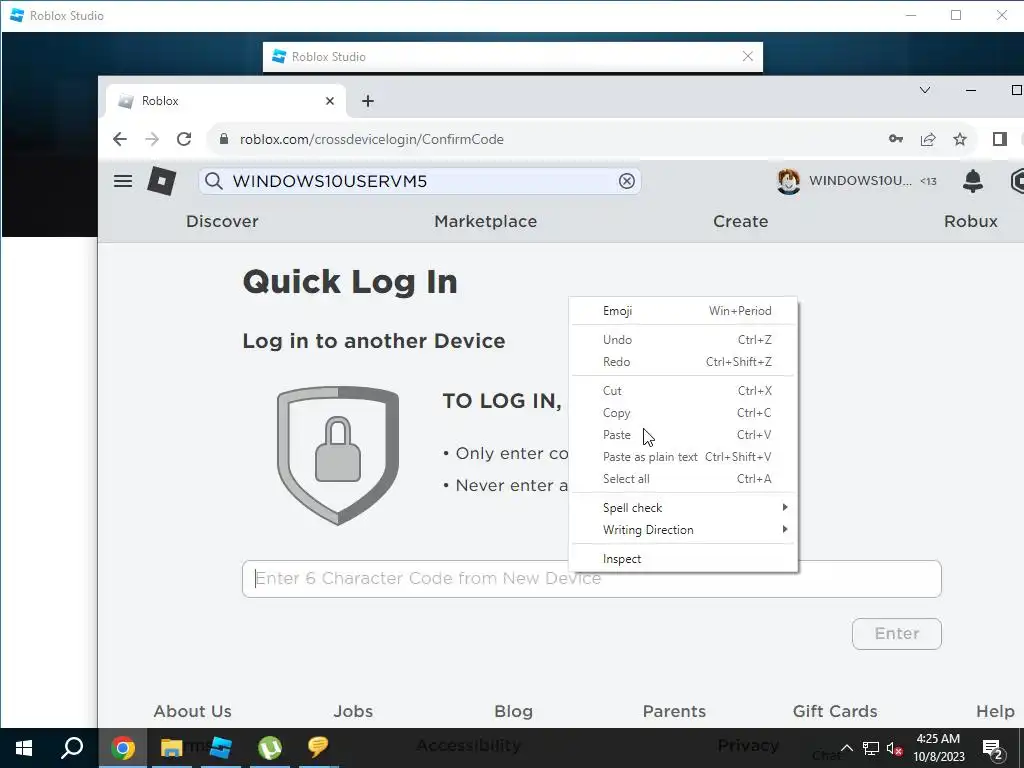Viewport: 1024px width, 768px height.
Task: Open the yellow chat app in taskbar
Action: pyautogui.click(x=318, y=748)
